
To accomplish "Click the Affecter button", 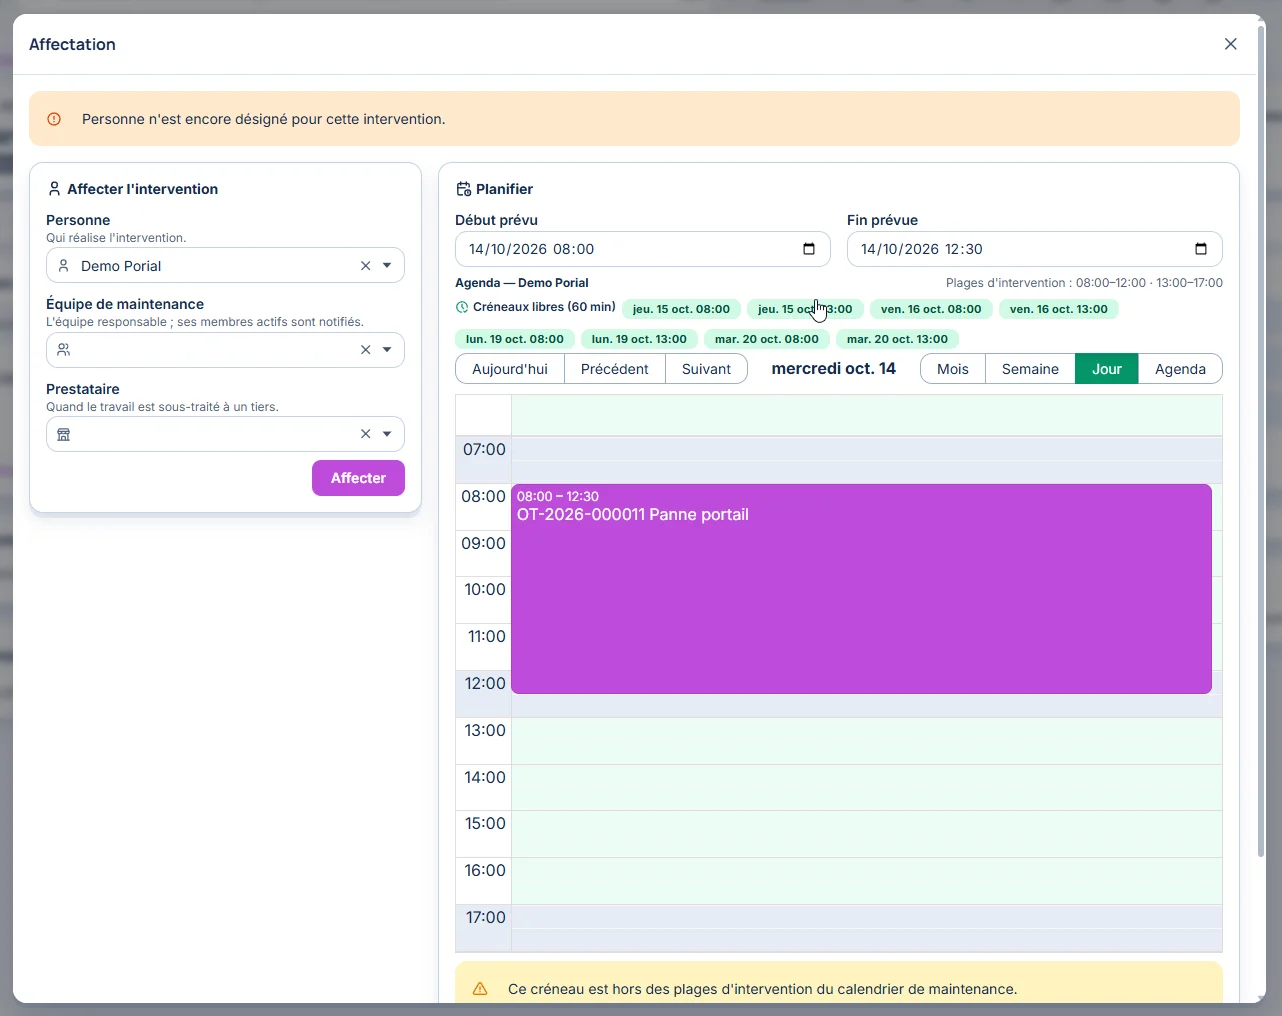I will pyautogui.click(x=358, y=478).
